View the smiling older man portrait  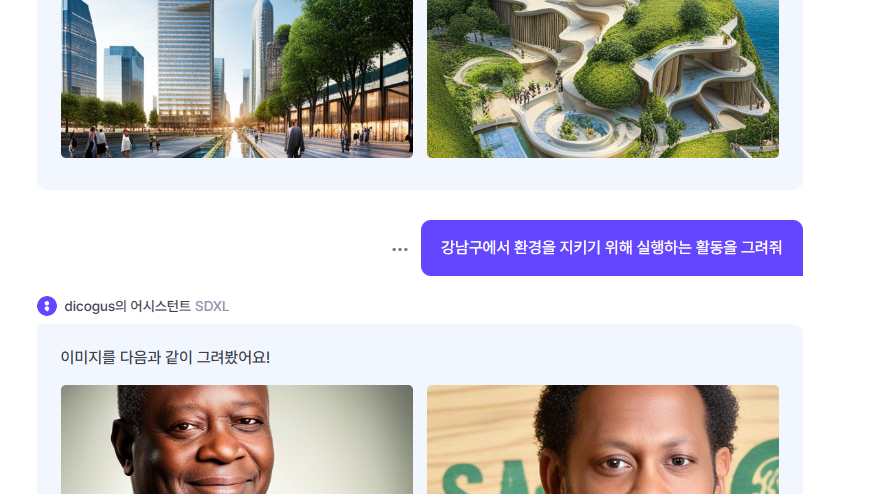click(237, 439)
